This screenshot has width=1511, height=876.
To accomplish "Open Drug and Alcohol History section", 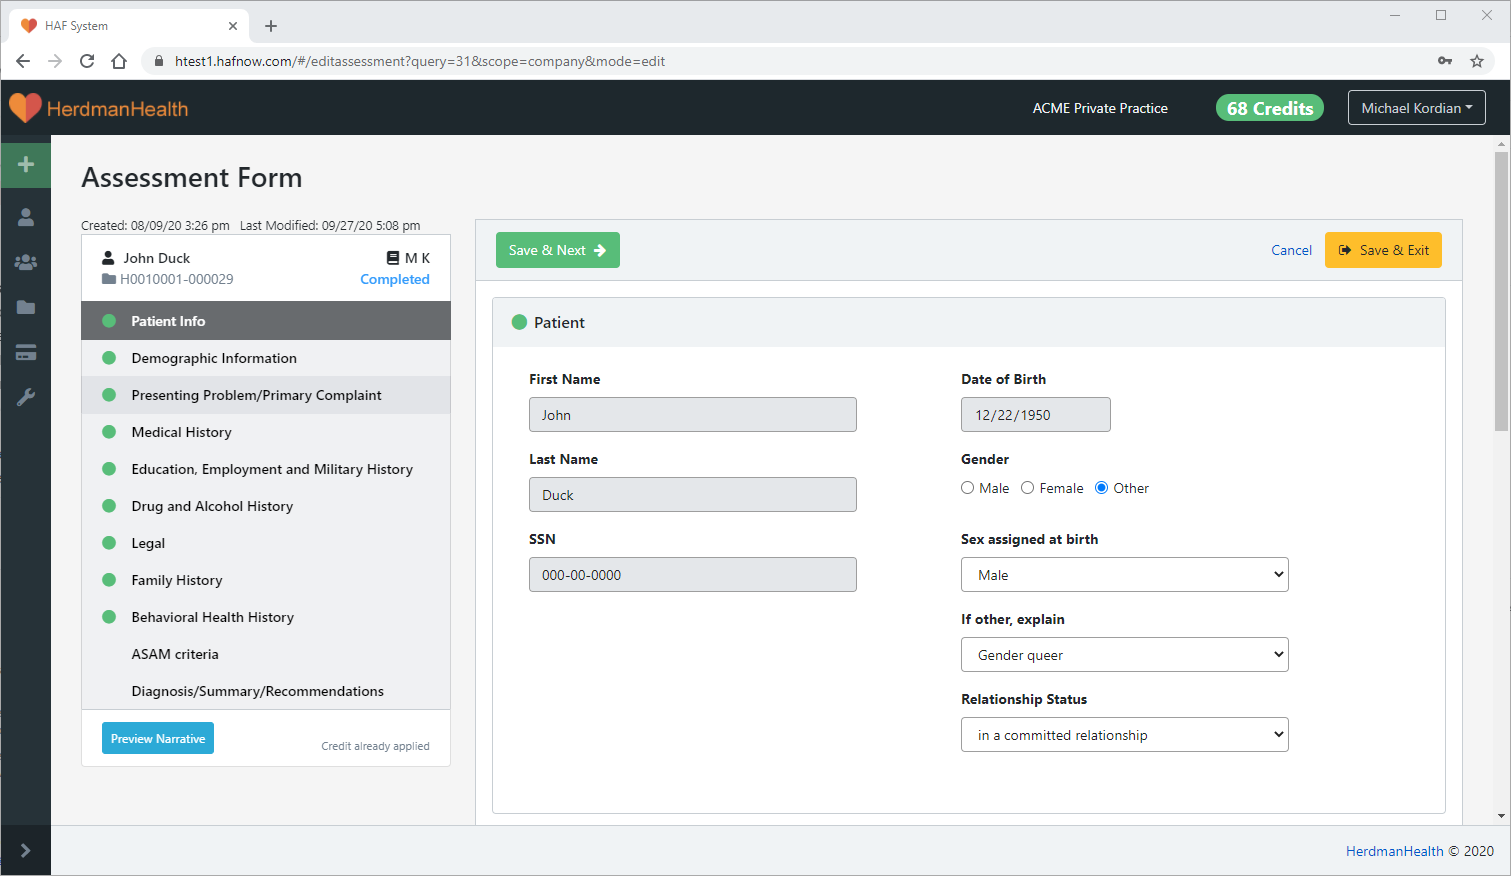I will point(212,506).
